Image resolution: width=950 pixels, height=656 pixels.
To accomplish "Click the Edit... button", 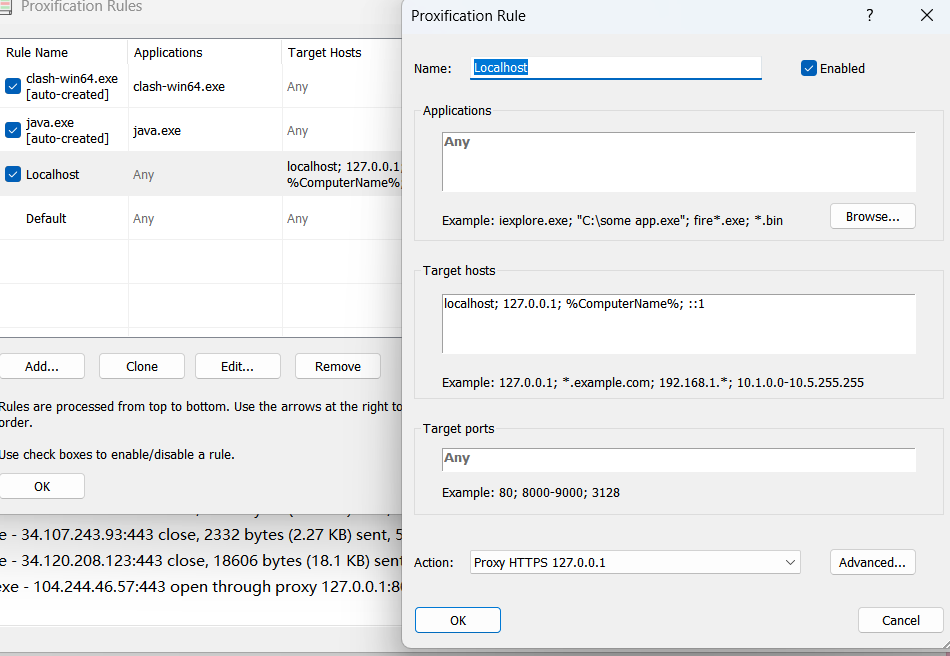I will coord(237,366).
